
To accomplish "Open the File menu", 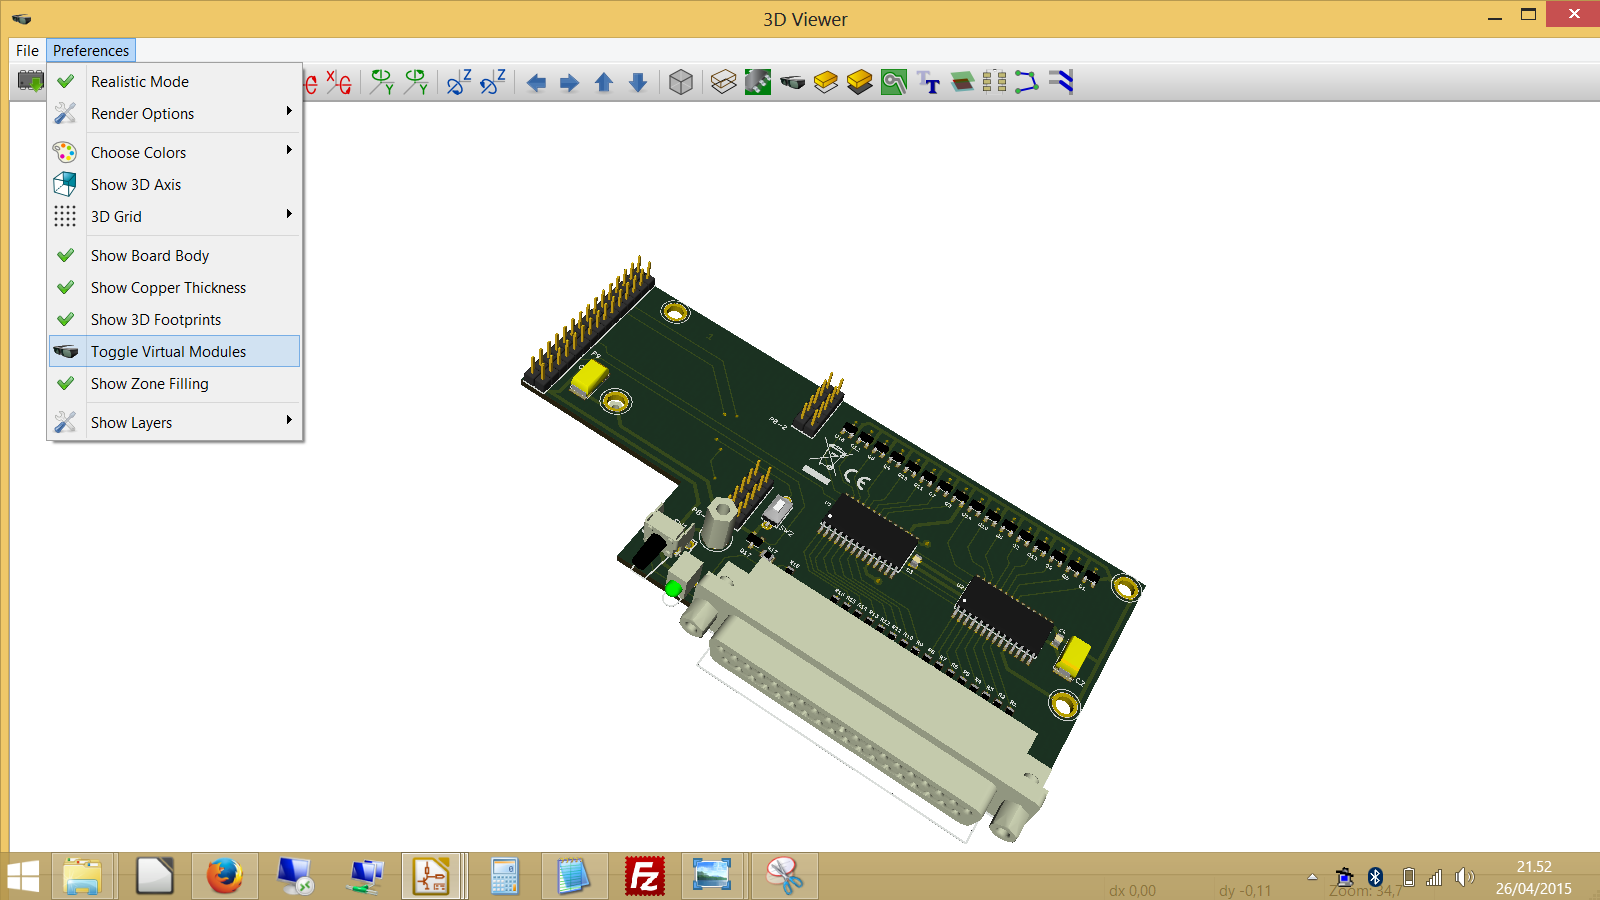I will tap(27, 51).
